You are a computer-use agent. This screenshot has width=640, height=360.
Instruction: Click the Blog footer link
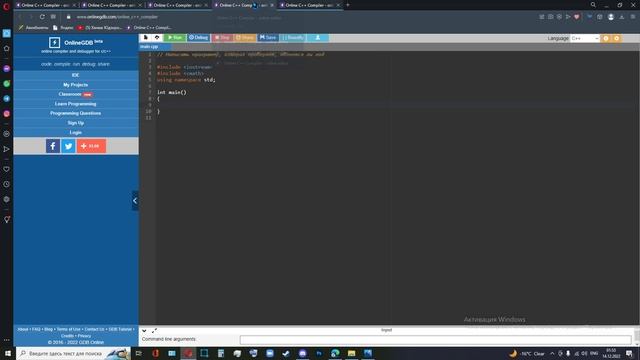pos(49,329)
